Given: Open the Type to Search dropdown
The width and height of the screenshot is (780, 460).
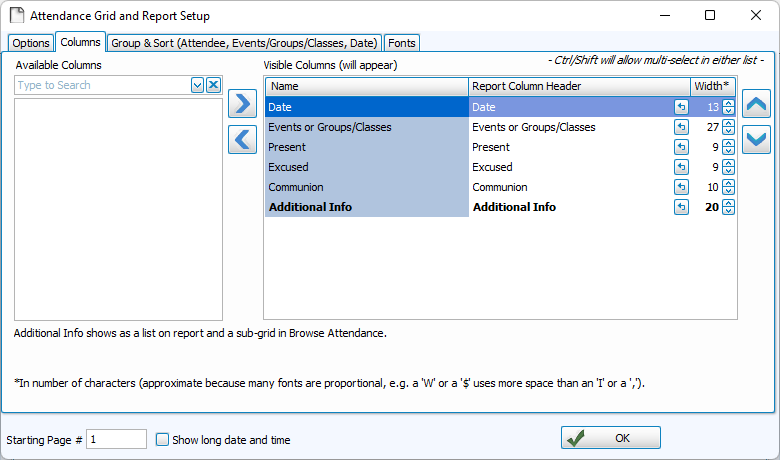Looking at the screenshot, I should pyautogui.click(x=197, y=86).
